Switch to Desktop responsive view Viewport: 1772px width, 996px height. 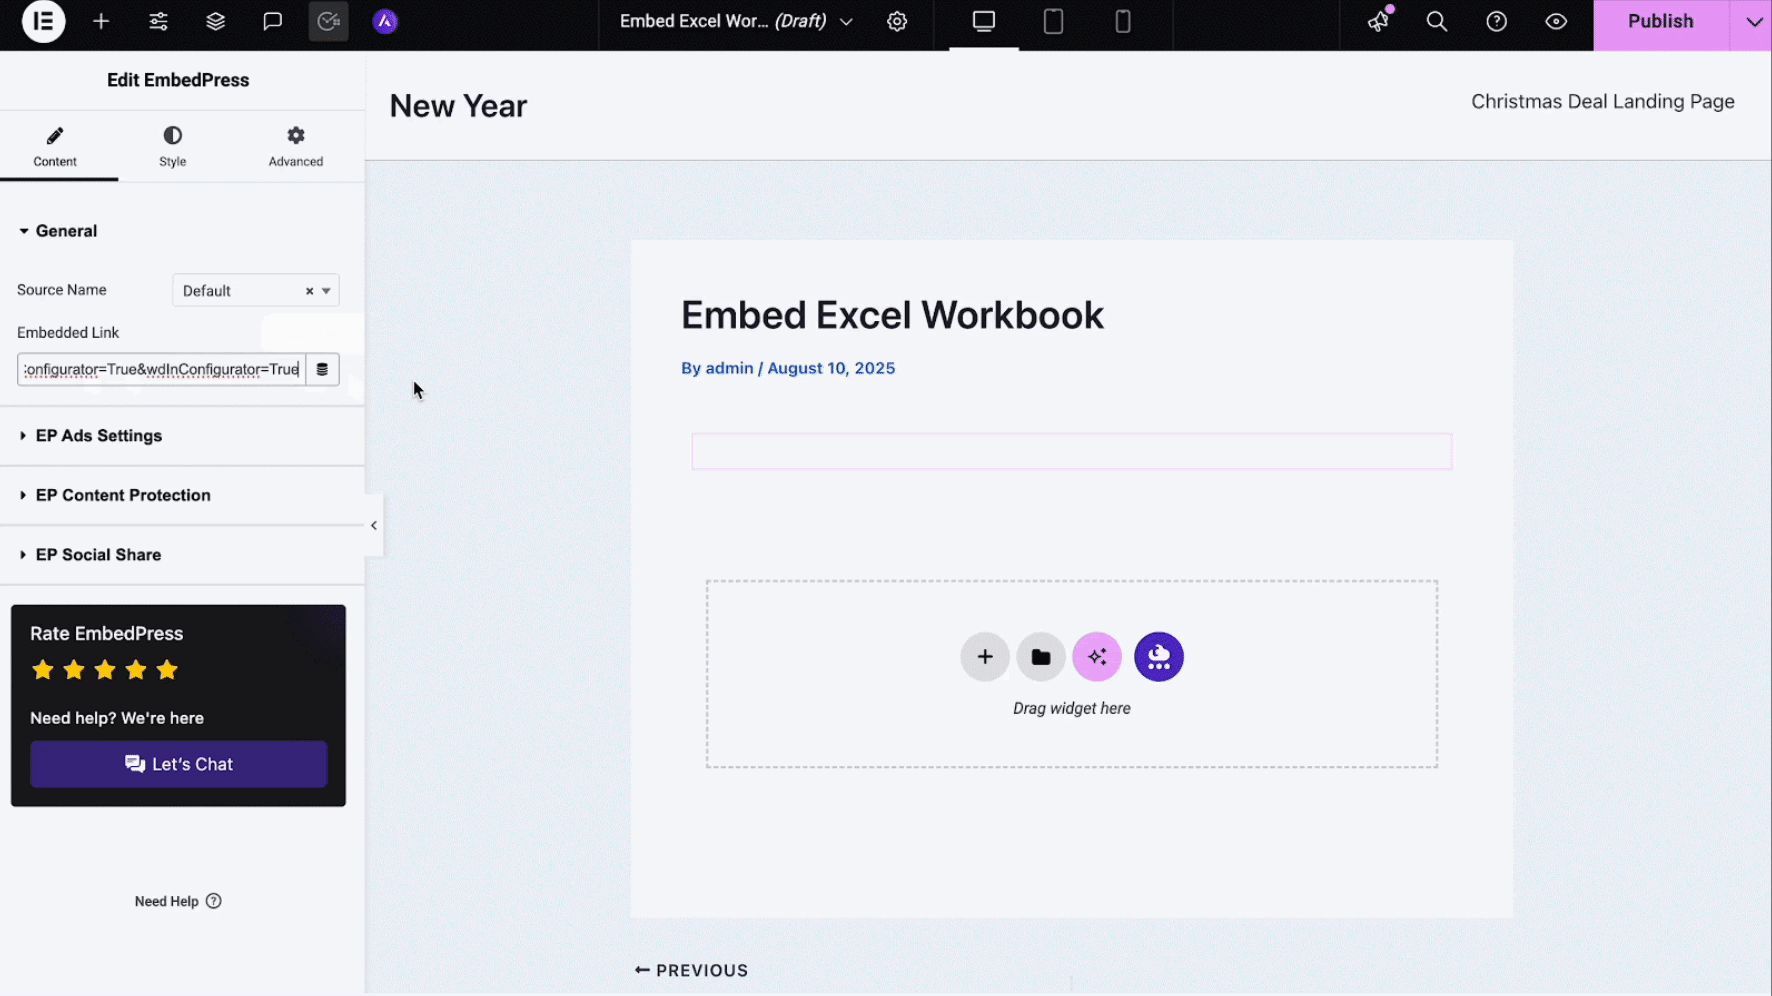pyautogui.click(x=984, y=22)
